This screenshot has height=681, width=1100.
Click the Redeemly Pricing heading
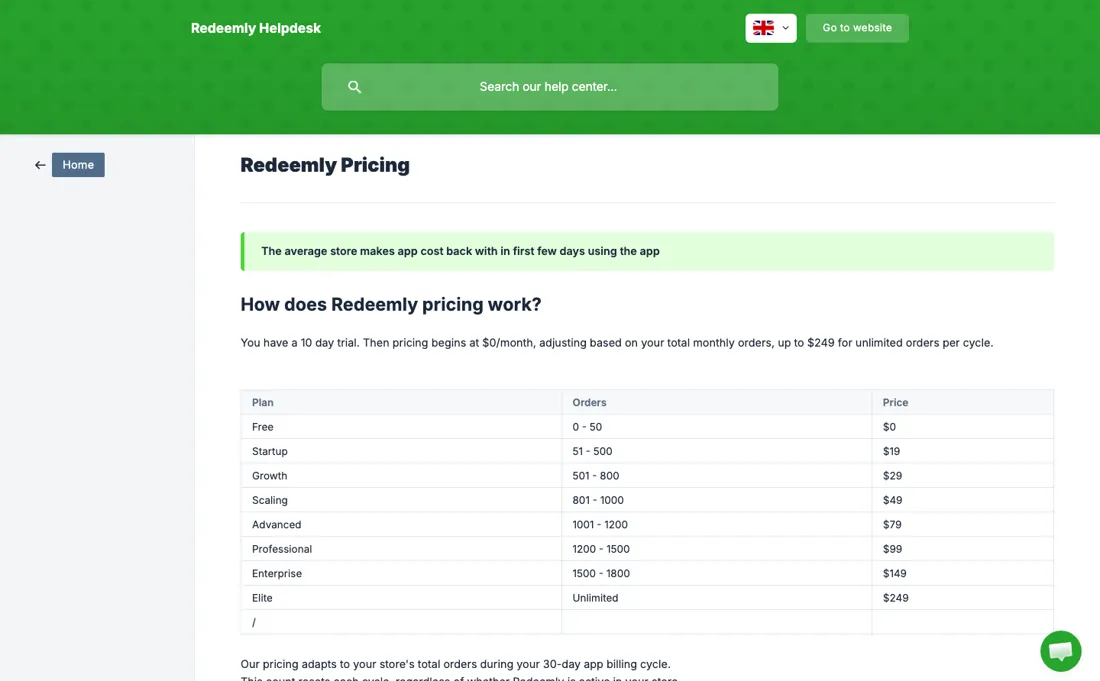coord(325,165)
